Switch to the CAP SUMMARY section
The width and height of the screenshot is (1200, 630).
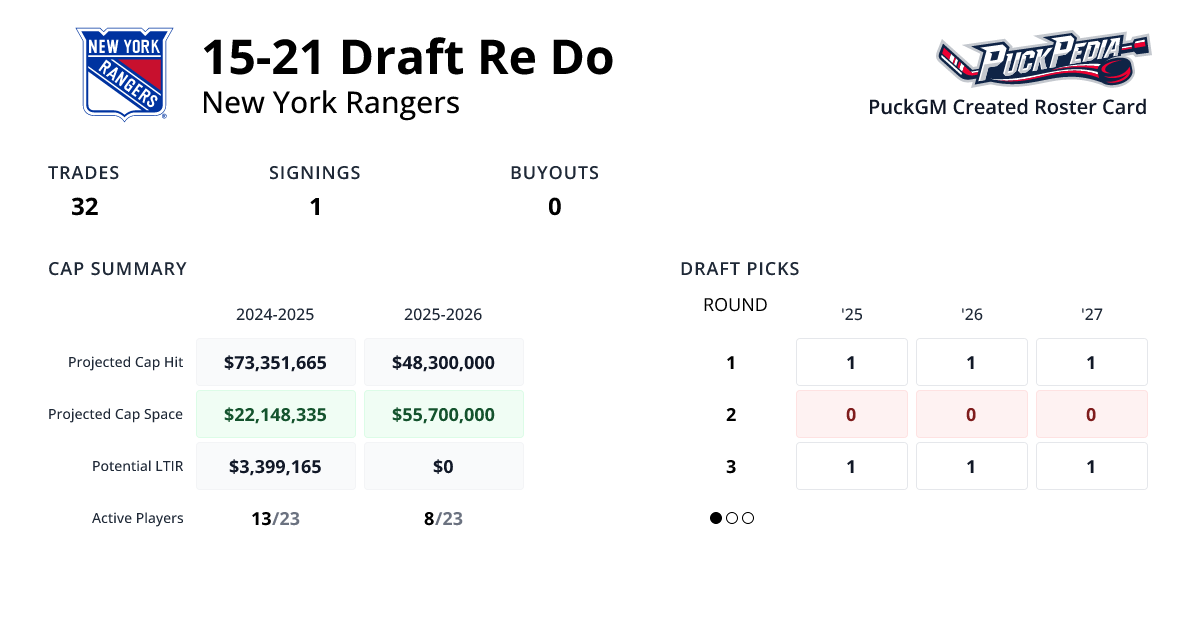[x=117, y=268]
